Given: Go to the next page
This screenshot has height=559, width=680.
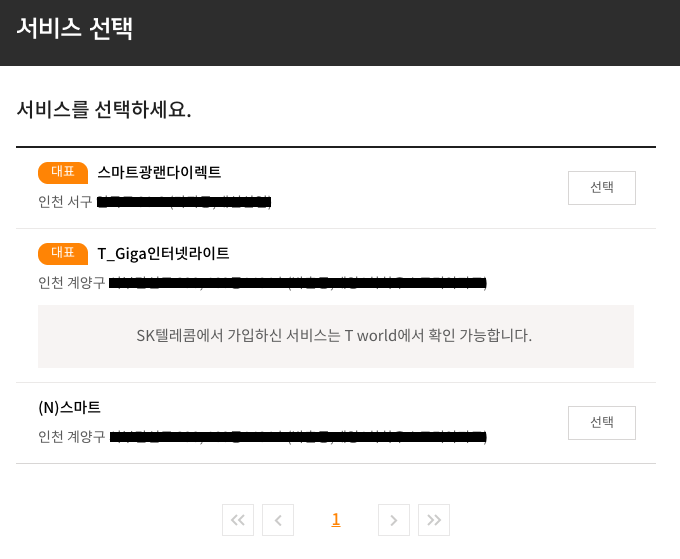Looking at the screenshot, I should tap(394, 520).
